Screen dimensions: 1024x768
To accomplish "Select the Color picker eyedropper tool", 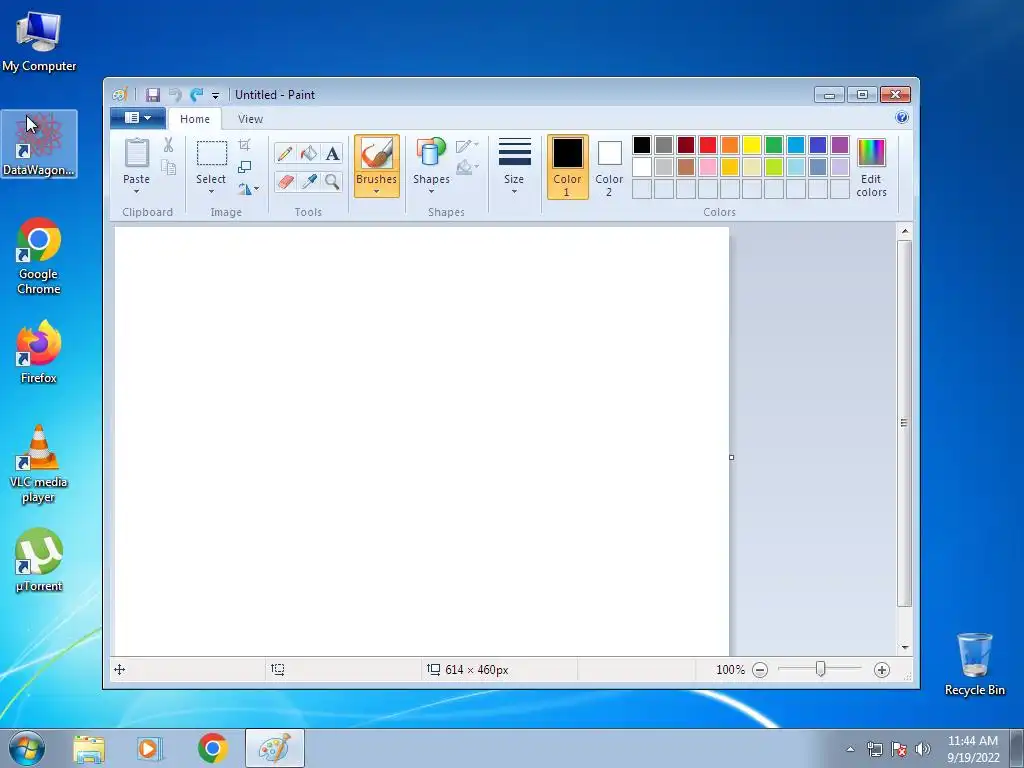I will (308, 181).
